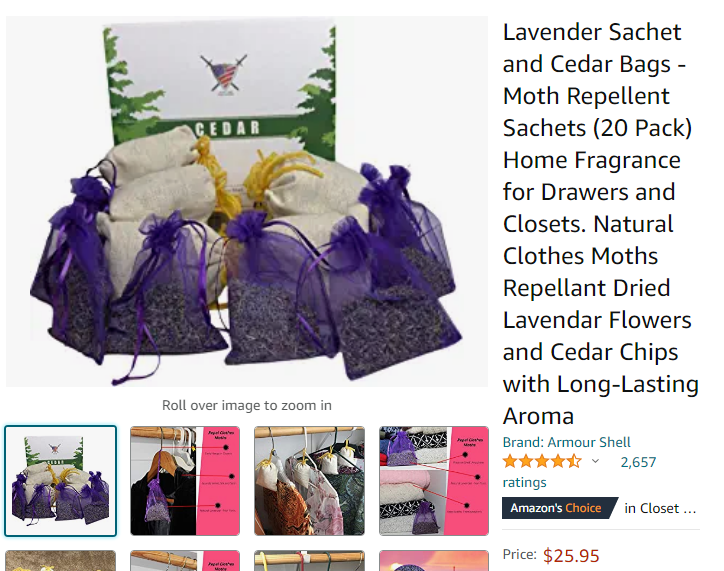Click the star rating icons
The width and height of the screenshot is (724, 571).
pos(543,461)
